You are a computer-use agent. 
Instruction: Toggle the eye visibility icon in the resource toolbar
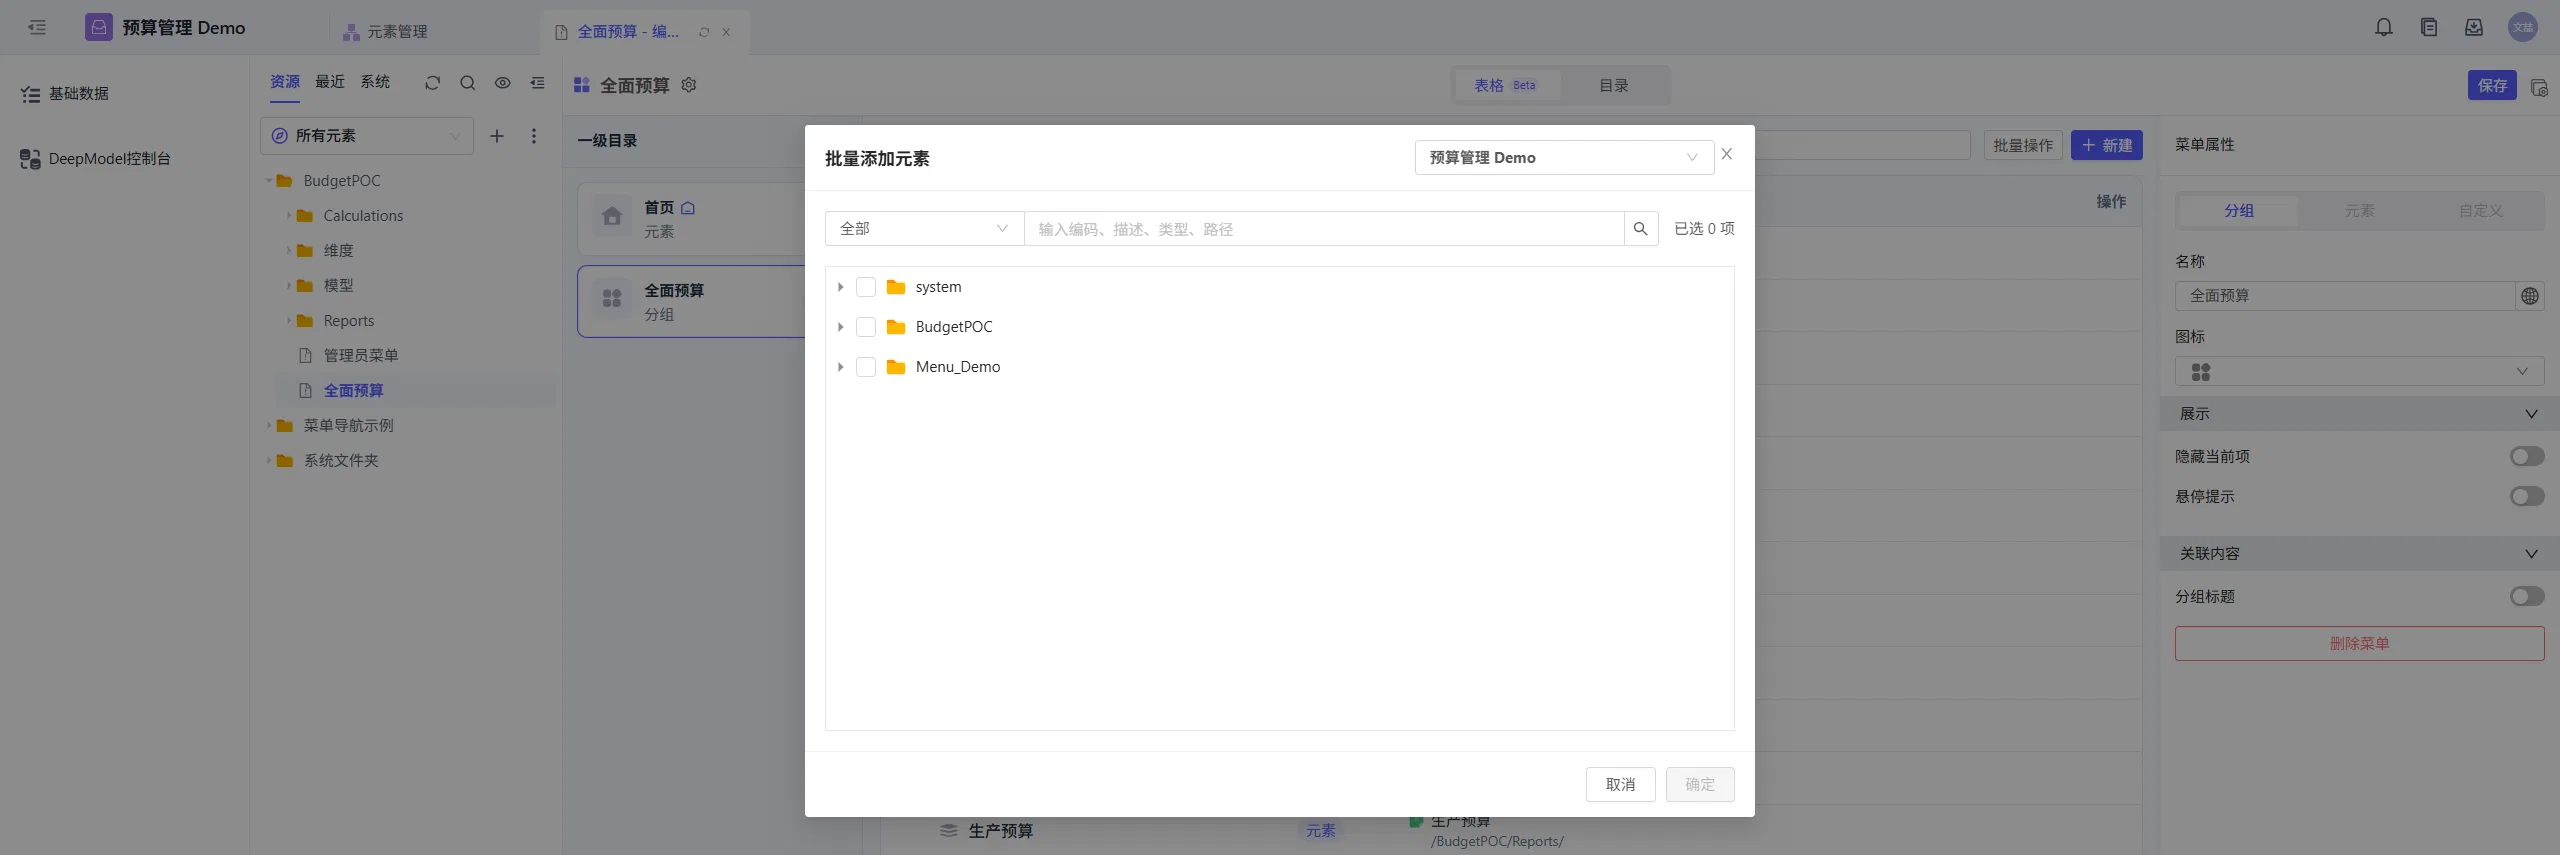click(502, 83)
